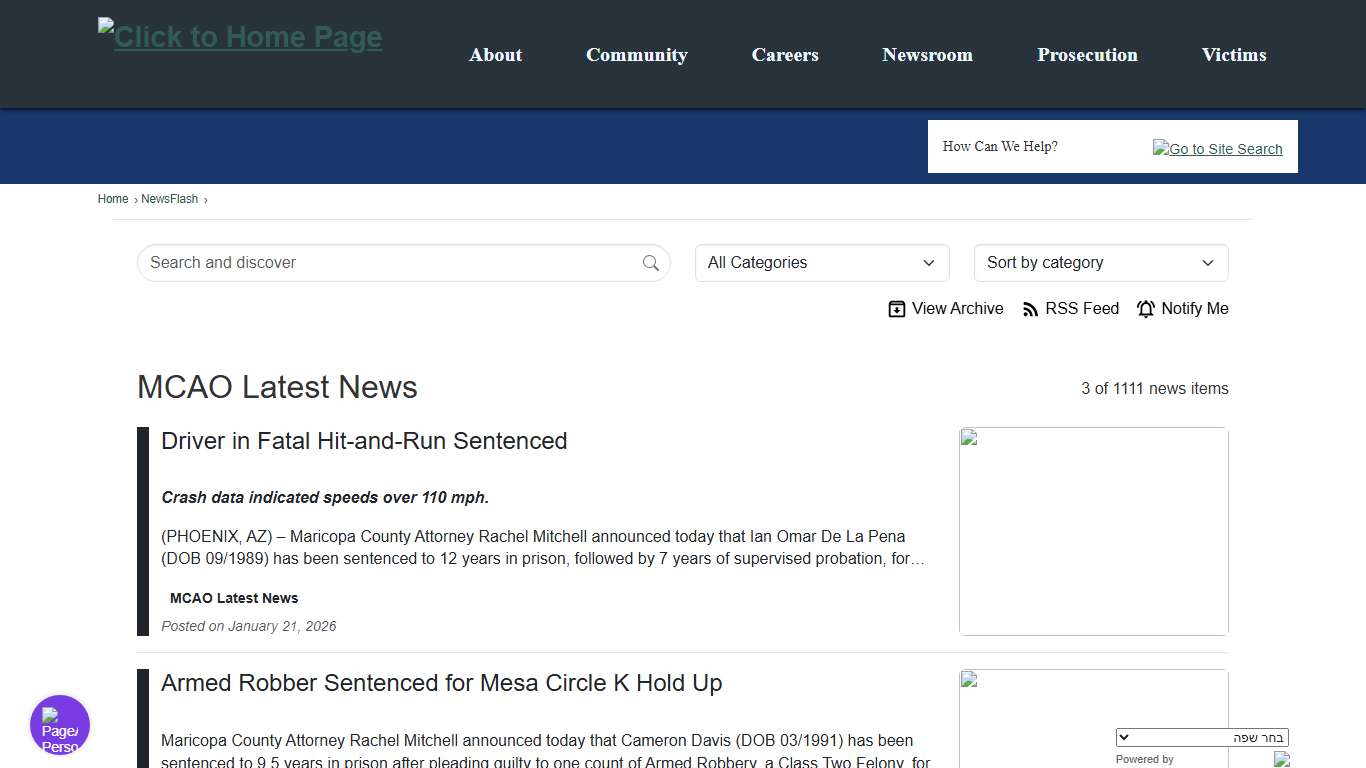Open the Go to Site Search icon
1366x768 pixels.
[1217, 148]
